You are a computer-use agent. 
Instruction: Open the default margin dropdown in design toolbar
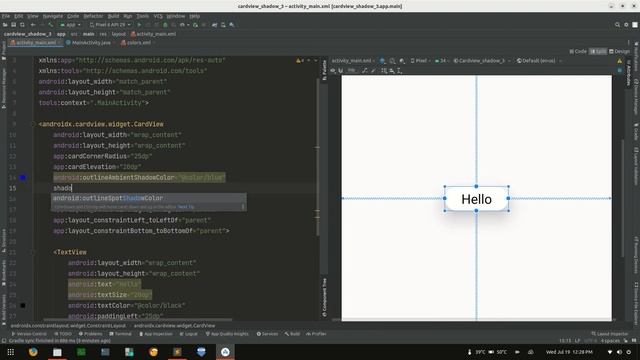point(351,71)
